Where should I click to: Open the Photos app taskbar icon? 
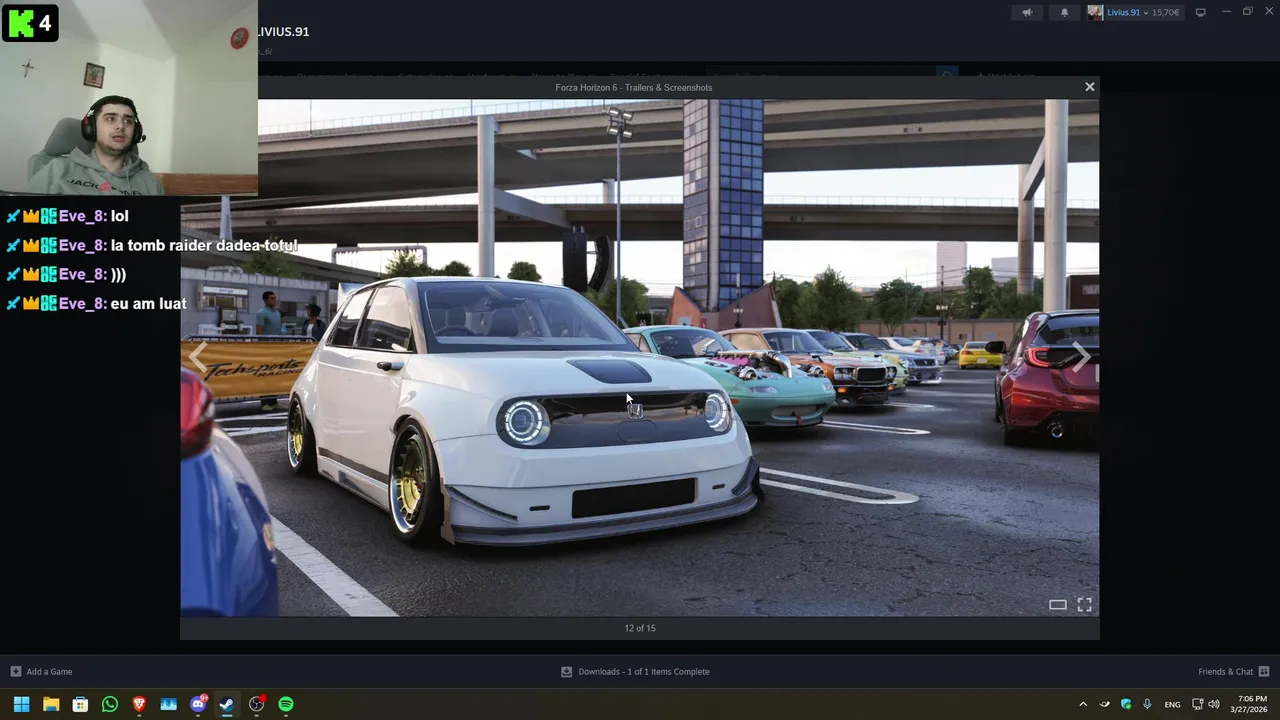(x=168, y=704)
